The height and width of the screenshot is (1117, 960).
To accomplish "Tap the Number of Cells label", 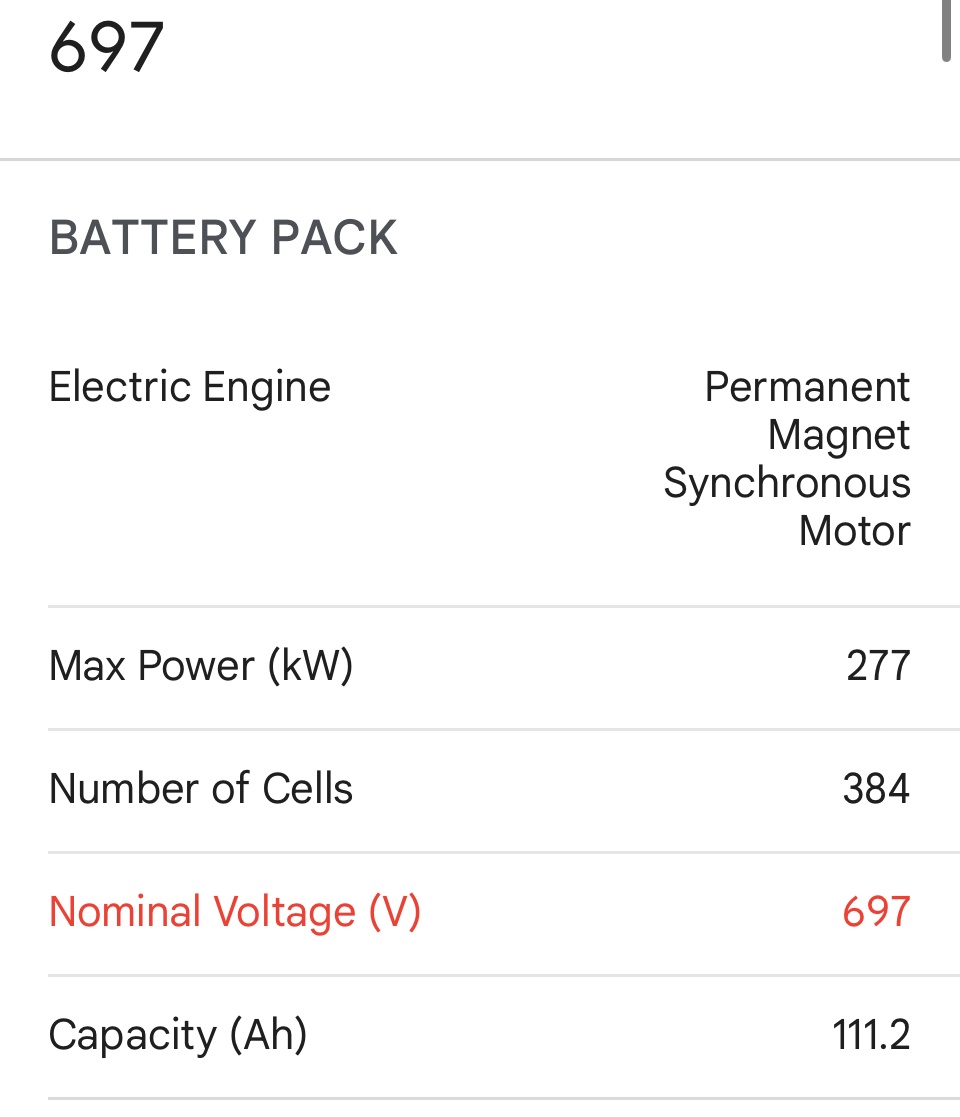I will click(200, 789).
